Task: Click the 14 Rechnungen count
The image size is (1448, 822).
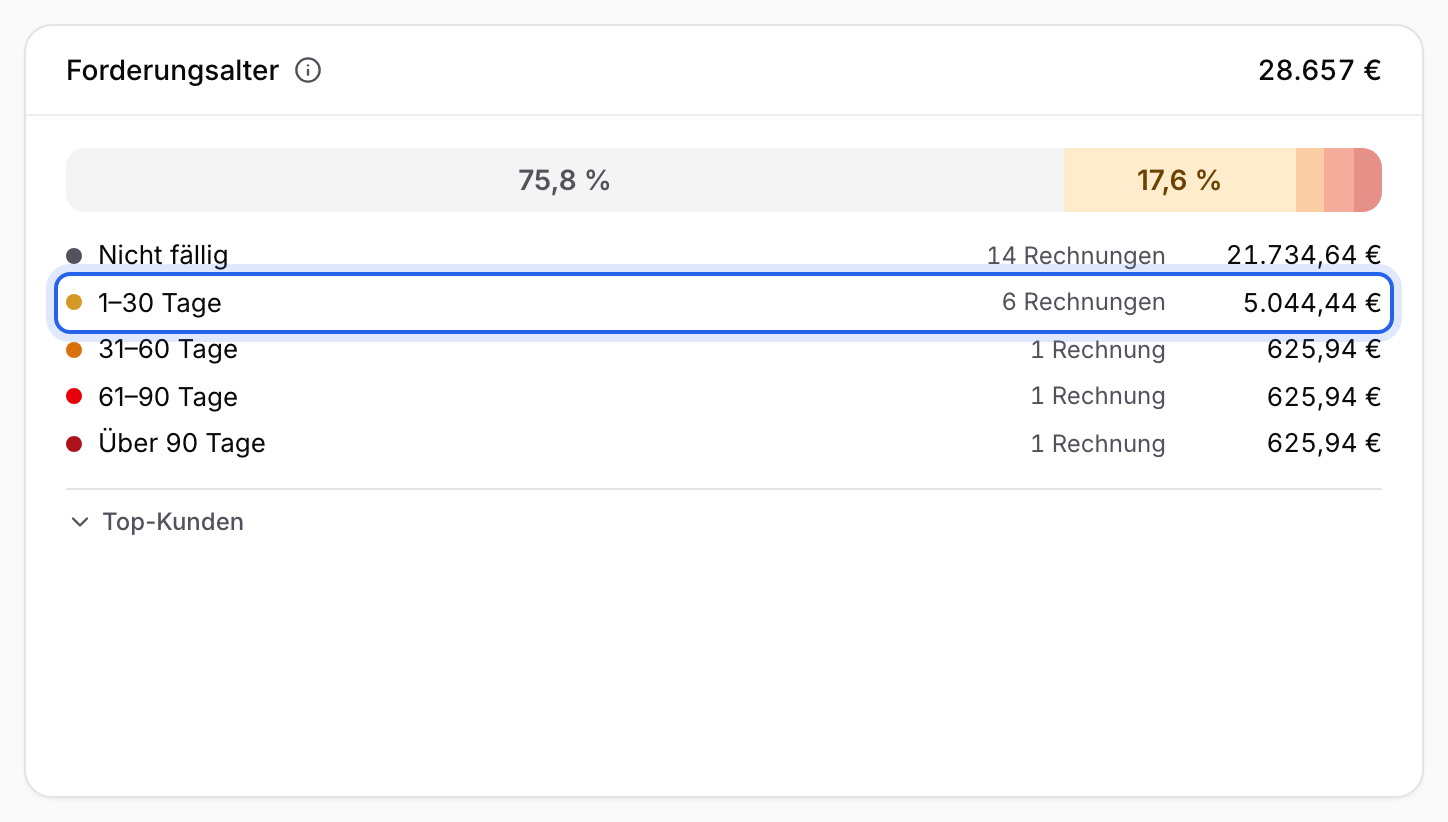Action: pyautogui.click(x=1076, y=256)
